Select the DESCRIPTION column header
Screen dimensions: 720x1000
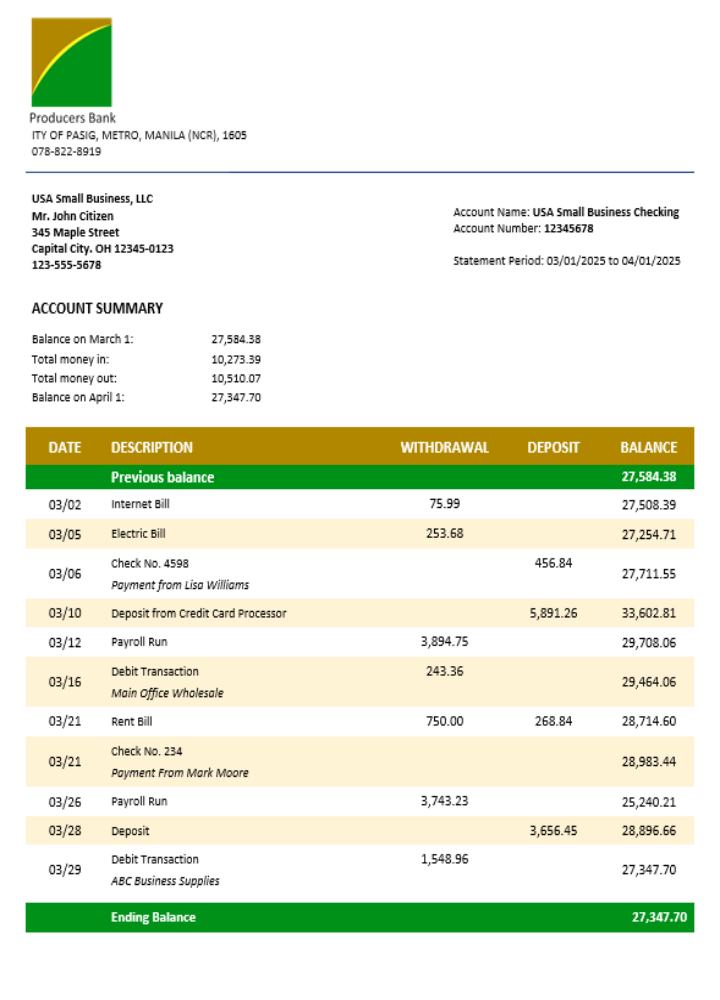tap(152, 448)
